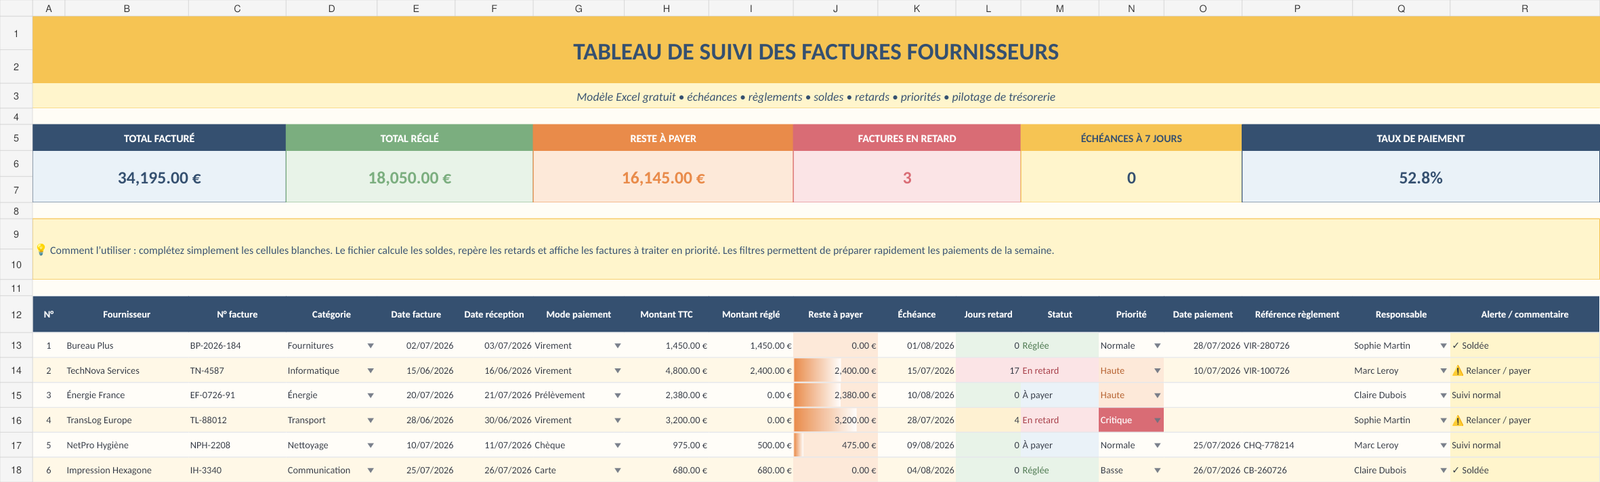
Task: Expand payment mode dropdown for TechNova Services
Action: [617, 371]
